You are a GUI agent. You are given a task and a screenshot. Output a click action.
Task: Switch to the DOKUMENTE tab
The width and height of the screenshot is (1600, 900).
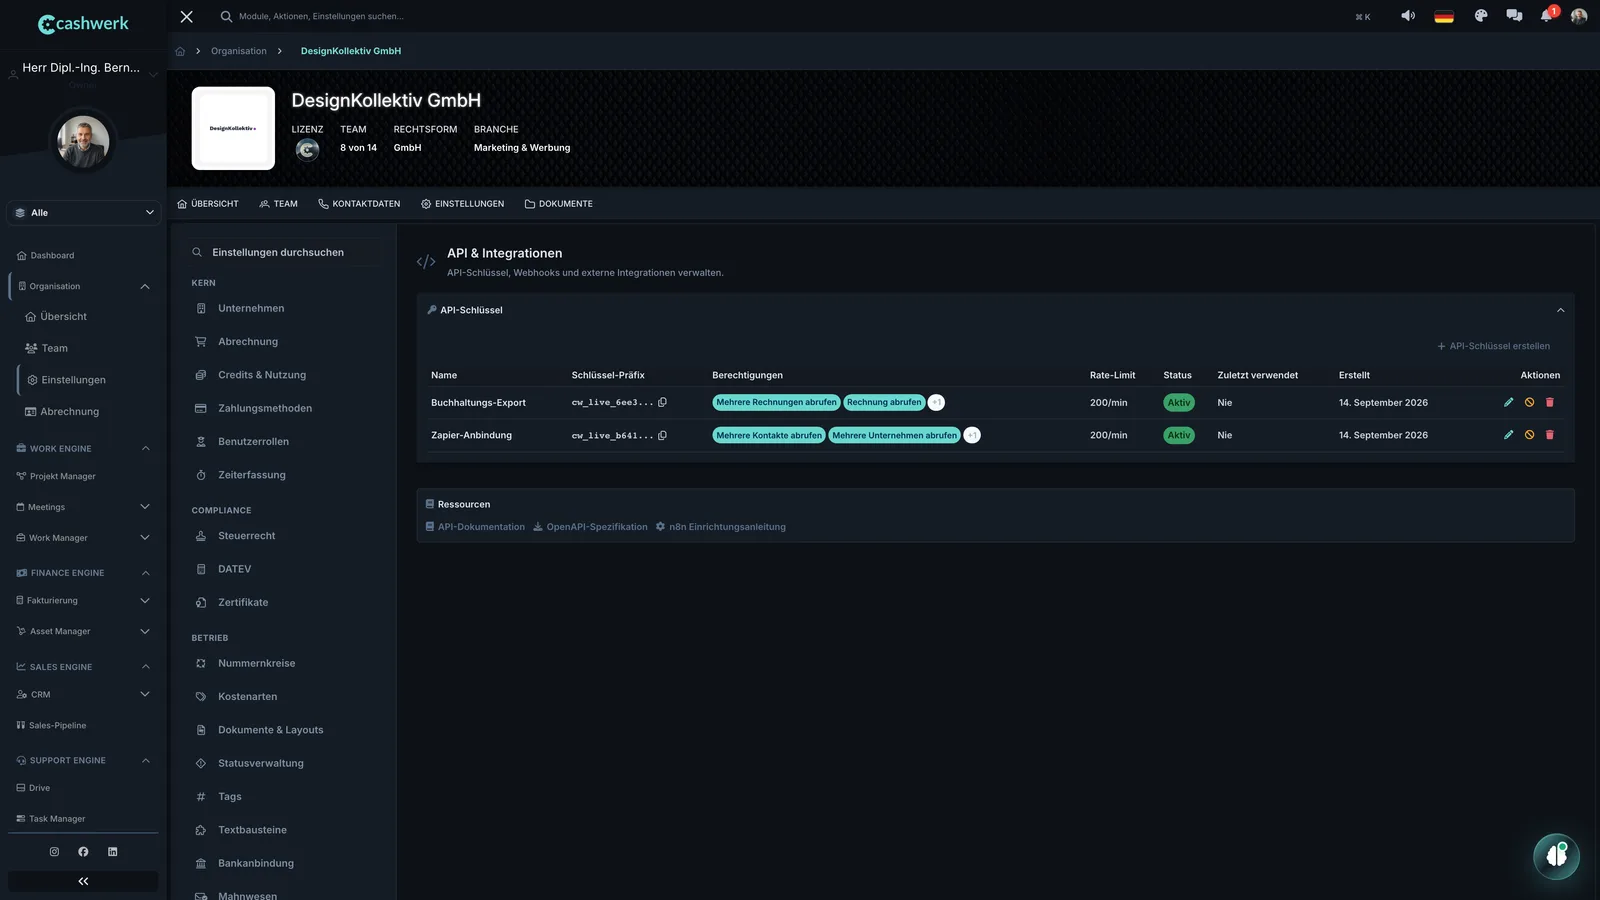point(558,204)
